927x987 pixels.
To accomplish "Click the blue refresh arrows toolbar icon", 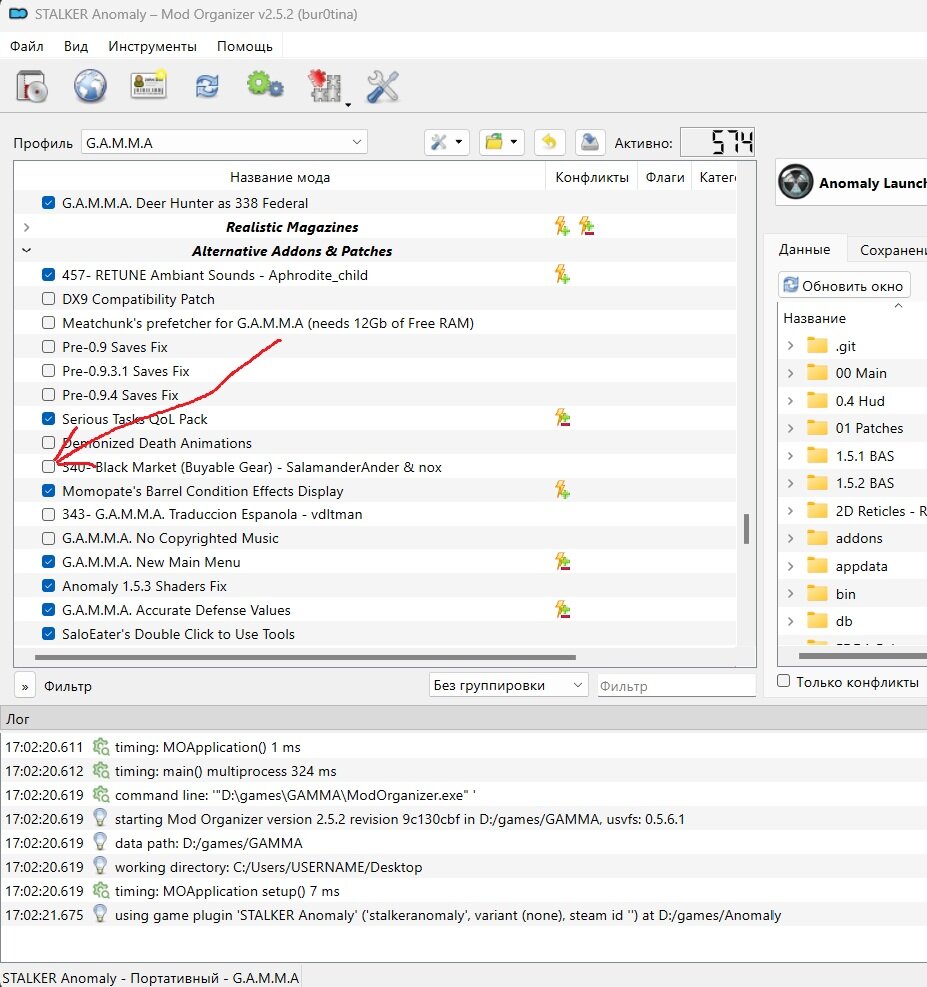I will (x=207, y=87).
